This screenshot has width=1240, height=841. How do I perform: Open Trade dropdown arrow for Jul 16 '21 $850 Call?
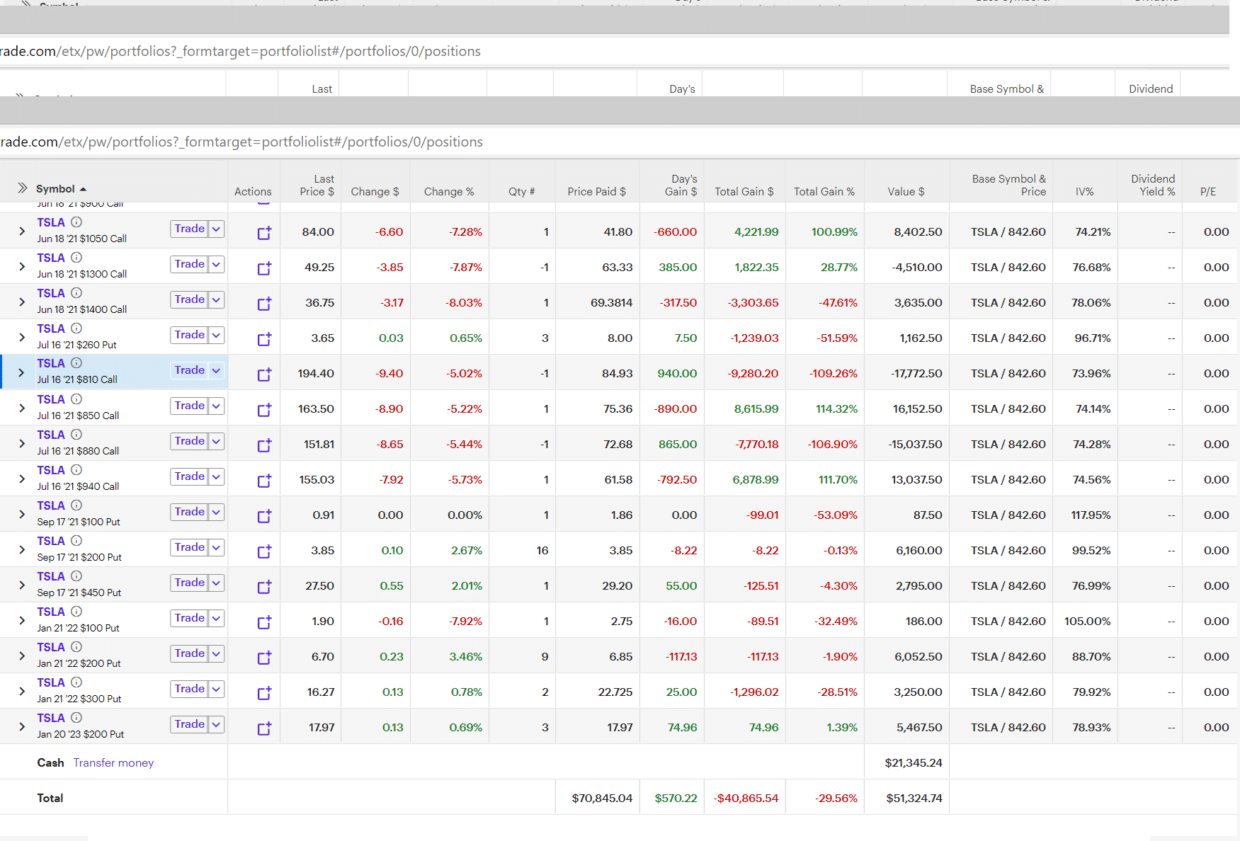(216, 405)
